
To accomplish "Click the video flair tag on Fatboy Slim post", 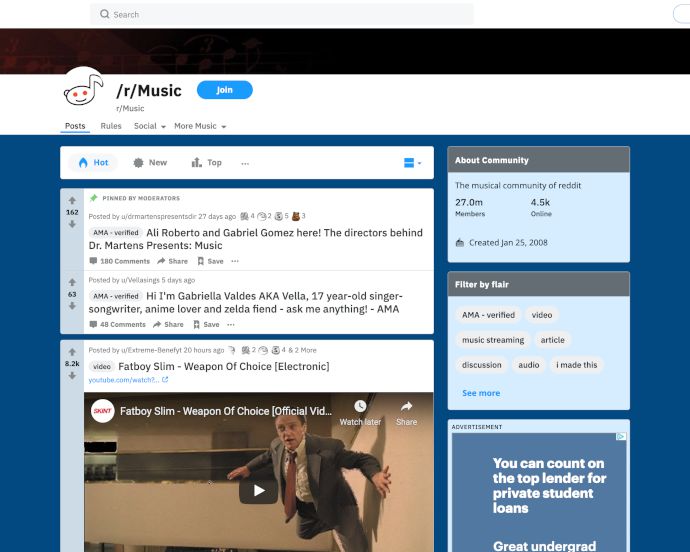I will [102, 367].
